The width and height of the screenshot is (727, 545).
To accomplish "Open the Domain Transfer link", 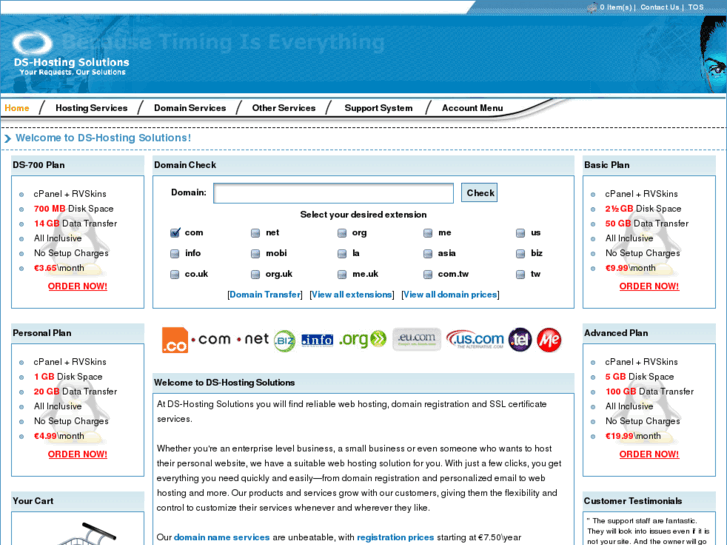I will coord(265,295).
